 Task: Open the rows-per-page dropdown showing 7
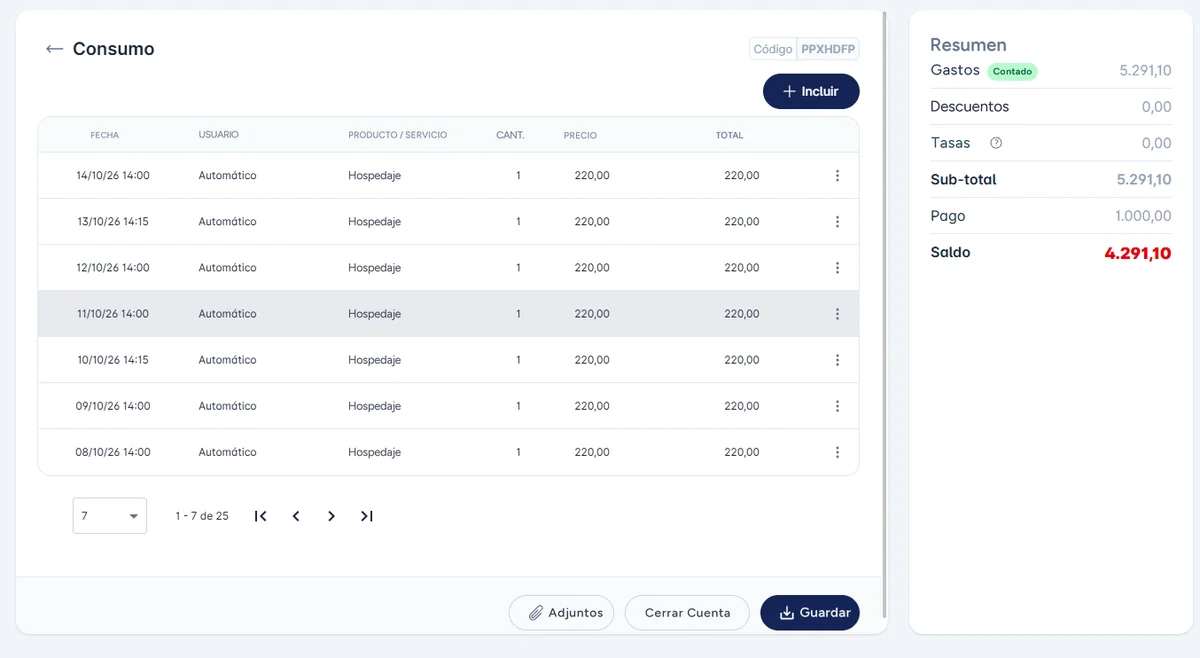pos(110,516)
